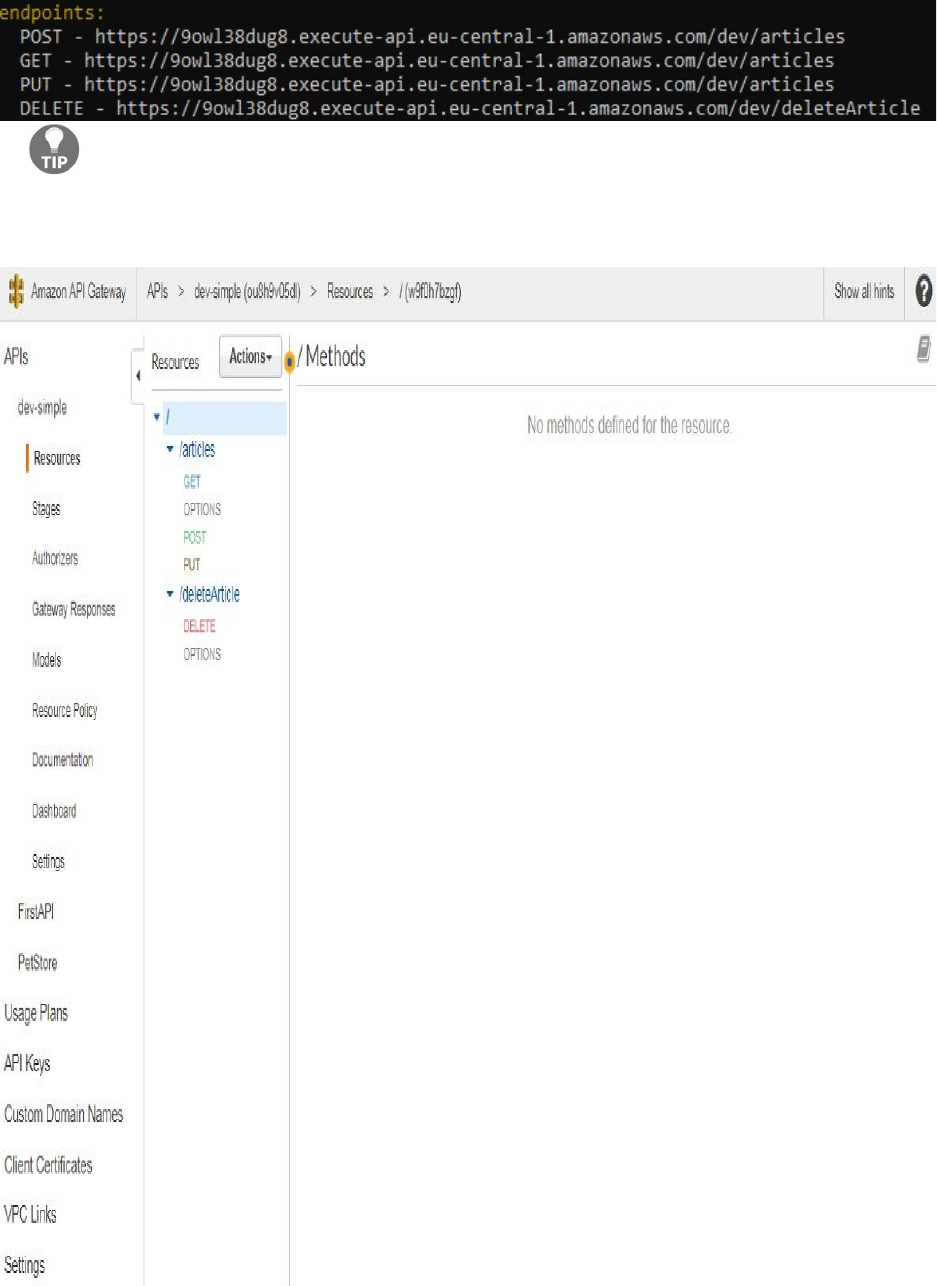Viewport: 937px width, 1286px height.
Task: Select the DELETE method under /deleteArticle
Action: pyautogui.click(x=199, y=626)
